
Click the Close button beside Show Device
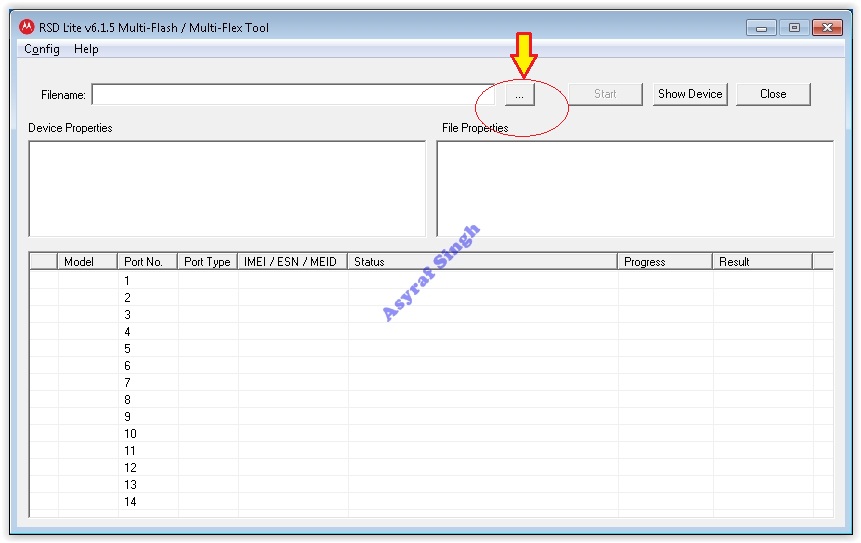coord(773,94)
